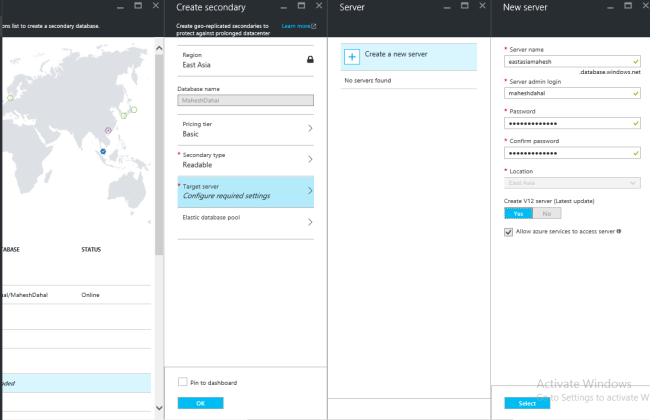Click the lock icon beside Region

[309, 60]
